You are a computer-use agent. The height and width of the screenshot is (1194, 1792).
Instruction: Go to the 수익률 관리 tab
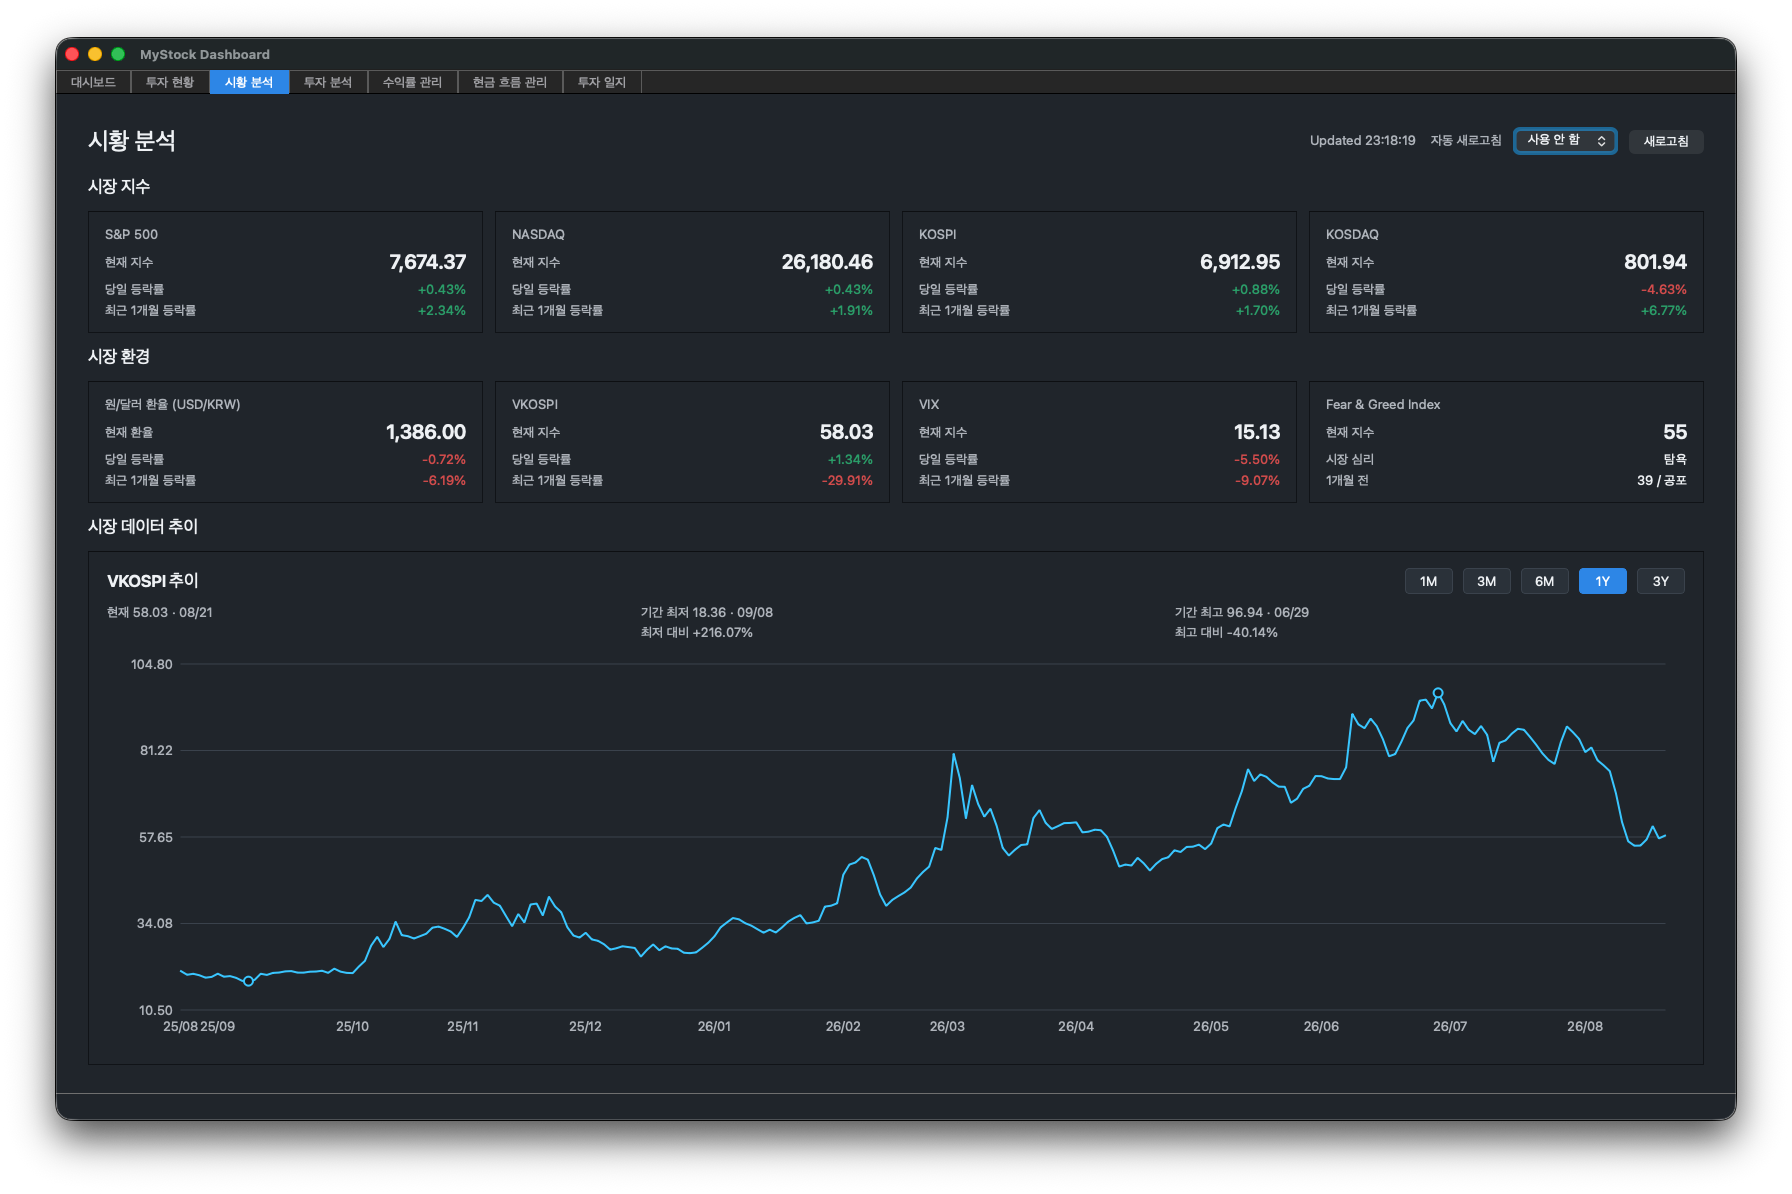(x=412, y=82)
